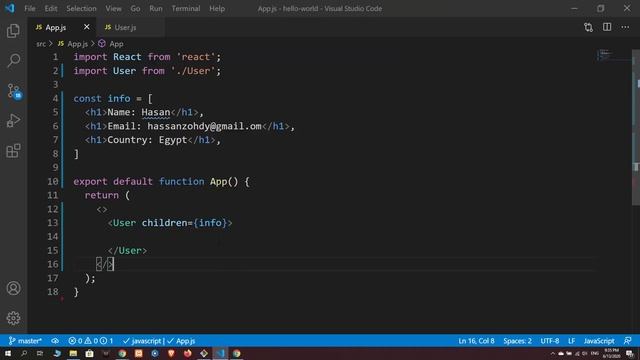Click the 'info' variable name on line 4
Viewport: 640px width, 360px height.
(x=119, y=98)
